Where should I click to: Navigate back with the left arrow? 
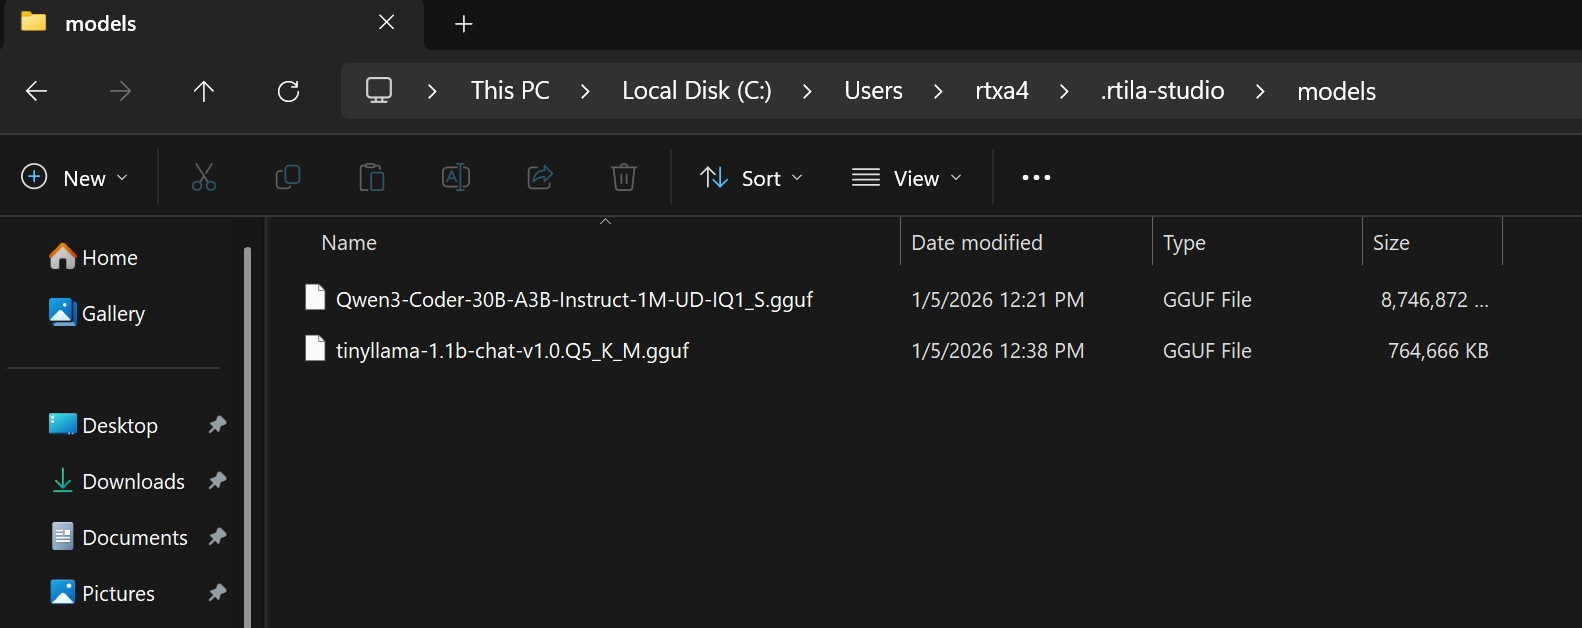click(37, 92)
